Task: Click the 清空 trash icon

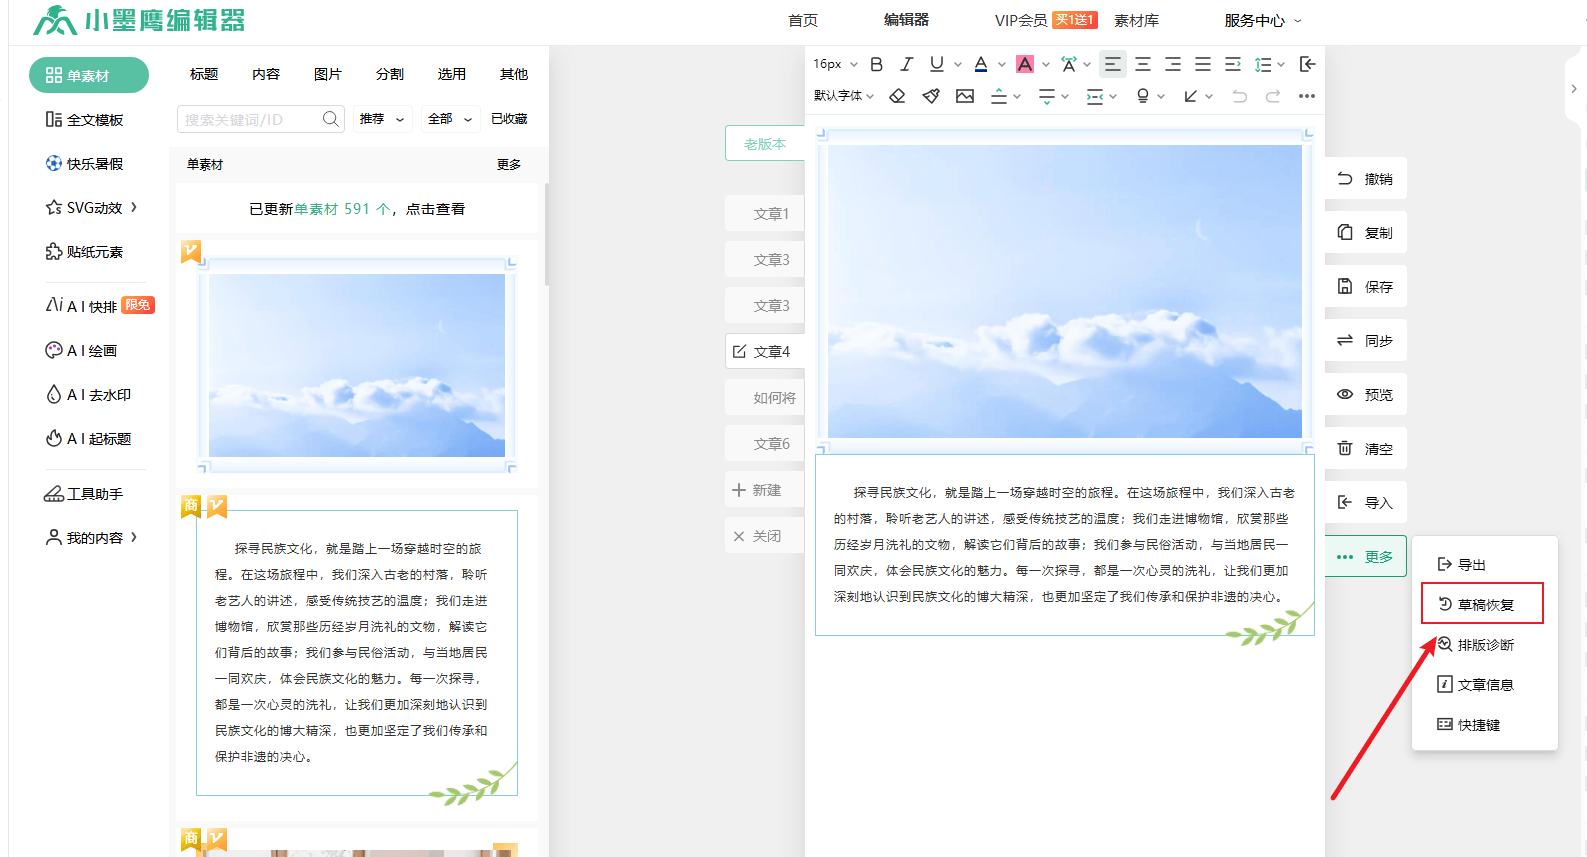Action: click(x=1345, y=448)
